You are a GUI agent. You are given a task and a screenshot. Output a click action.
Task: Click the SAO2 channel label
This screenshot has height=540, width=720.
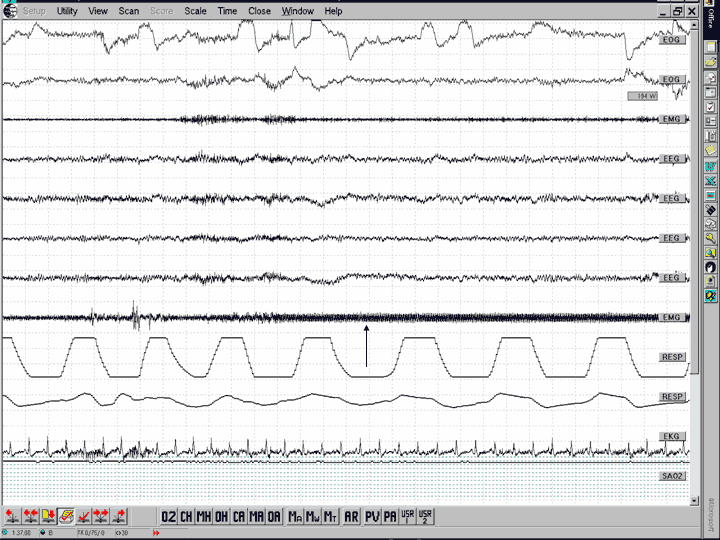[x=672, y=476]
